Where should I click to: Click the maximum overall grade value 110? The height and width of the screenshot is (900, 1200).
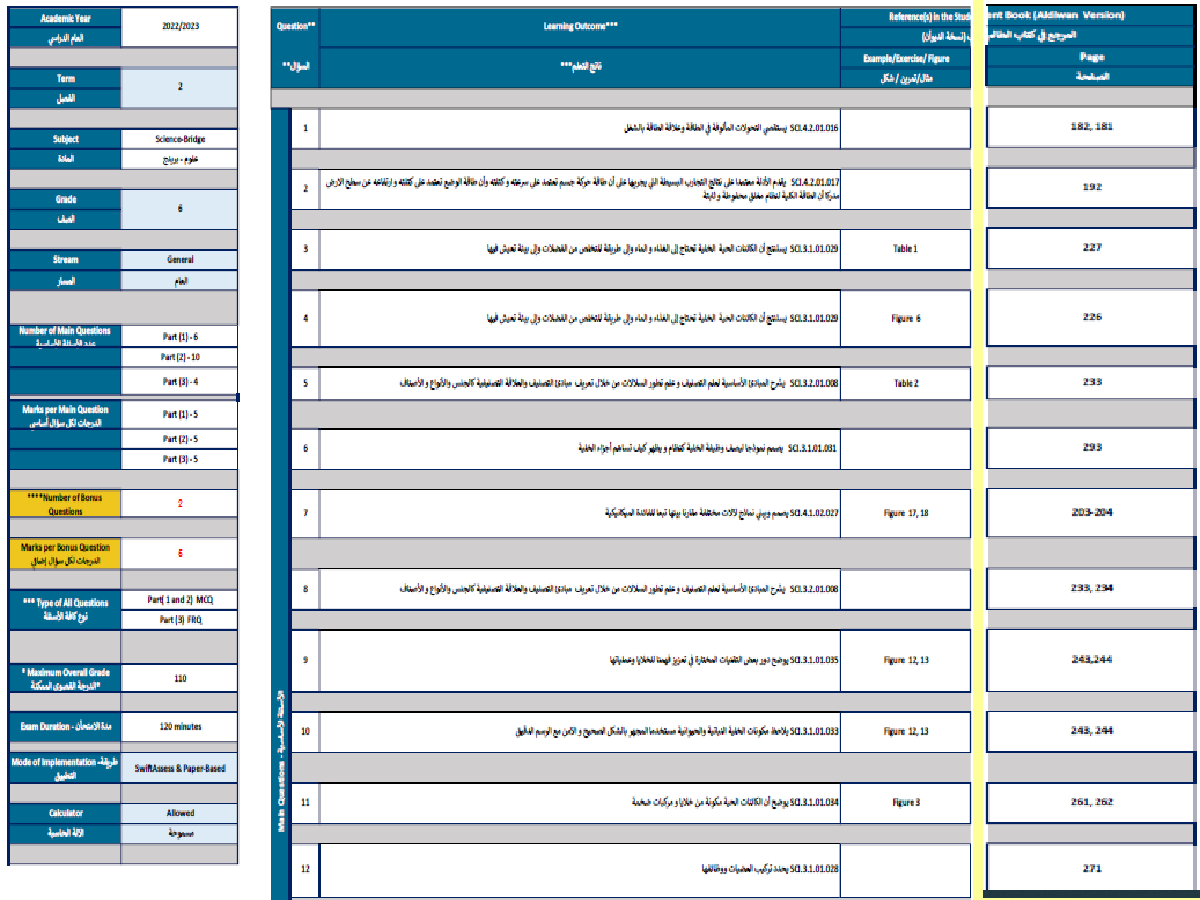(x=180, y=677)
